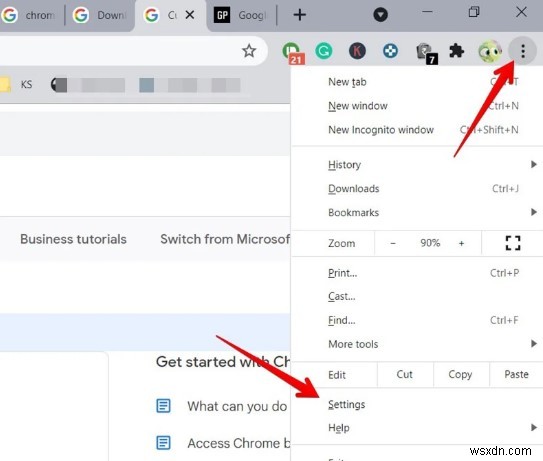Expand the Help submenu
Image resolution: width=543 pixels, height=461 pixels.
tap(417, 428)
